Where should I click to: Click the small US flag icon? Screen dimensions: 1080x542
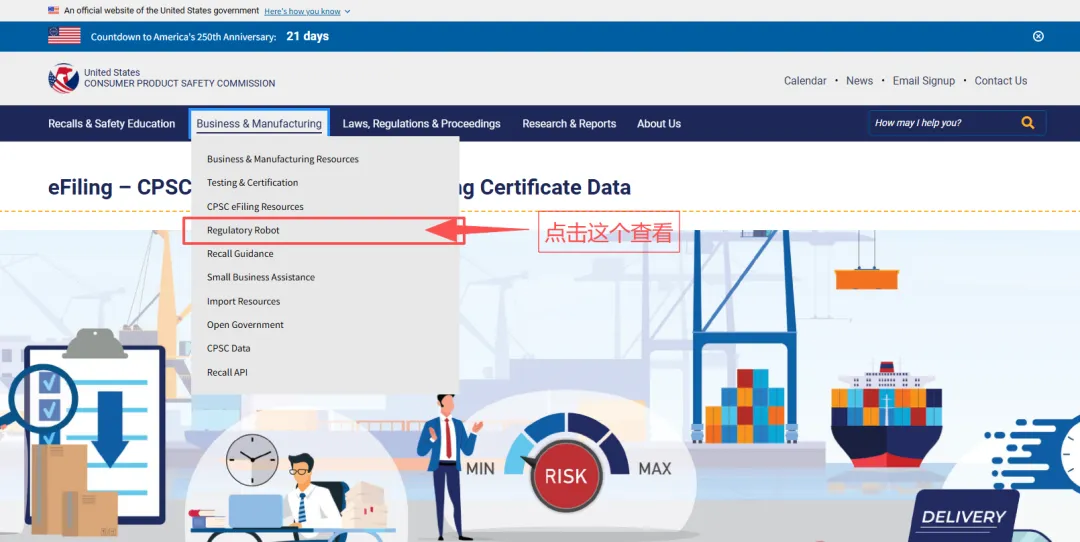pyautogui.click(x=54, y=10)
